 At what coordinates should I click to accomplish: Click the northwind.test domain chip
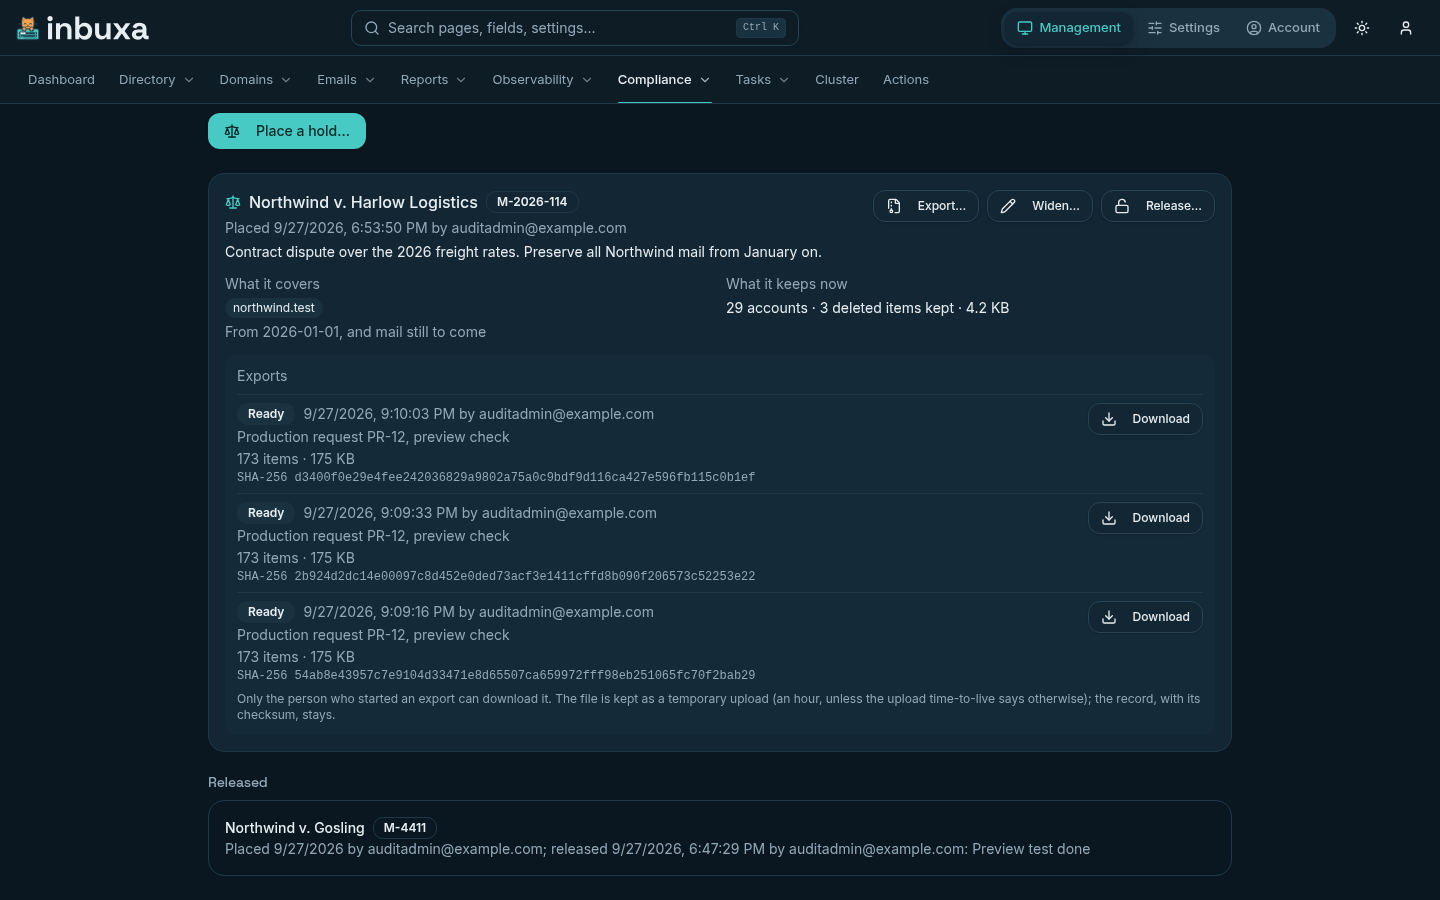pyautogui.click(x=274, y=308)
